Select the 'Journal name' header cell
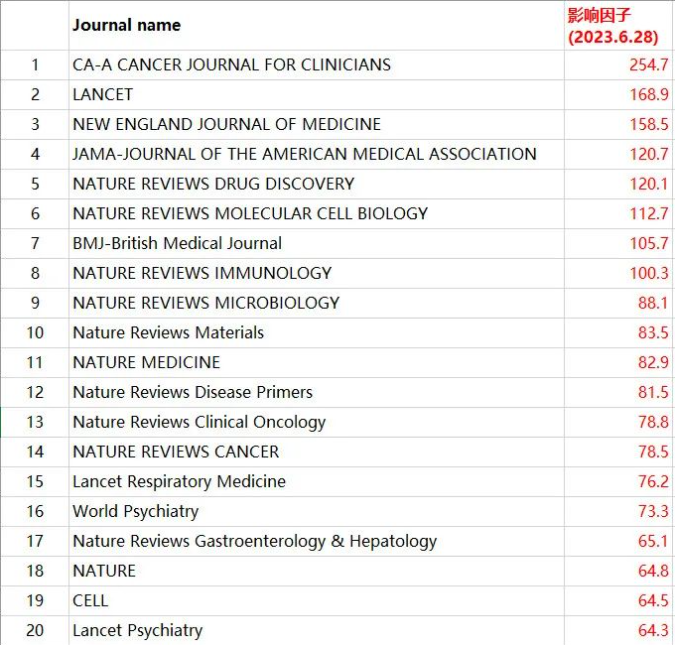Image resolution: width=675 pixels, height=645 pixels. pos(316,25)
